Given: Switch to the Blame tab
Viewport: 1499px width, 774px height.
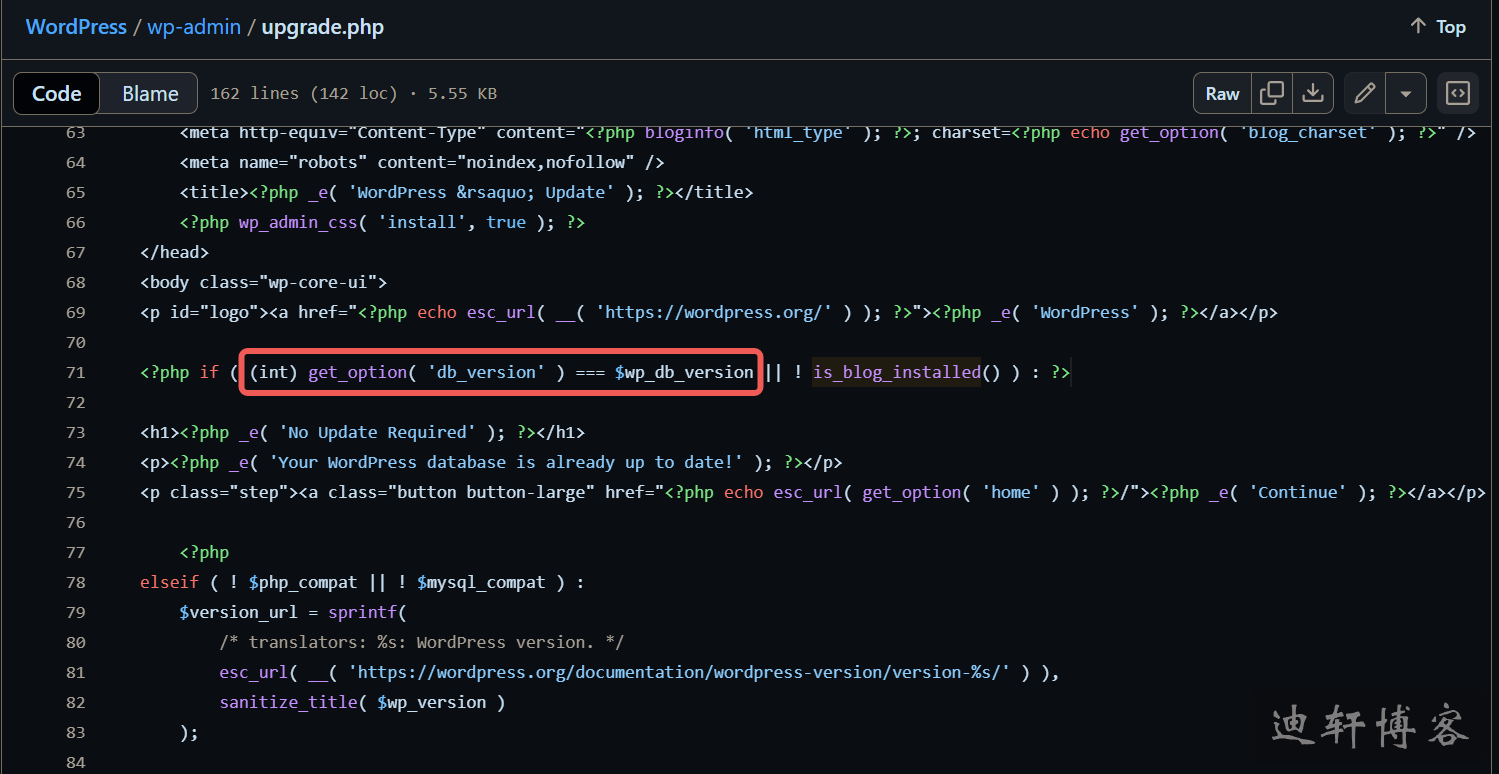Looking at the screenshot, I should coord(150,94).
